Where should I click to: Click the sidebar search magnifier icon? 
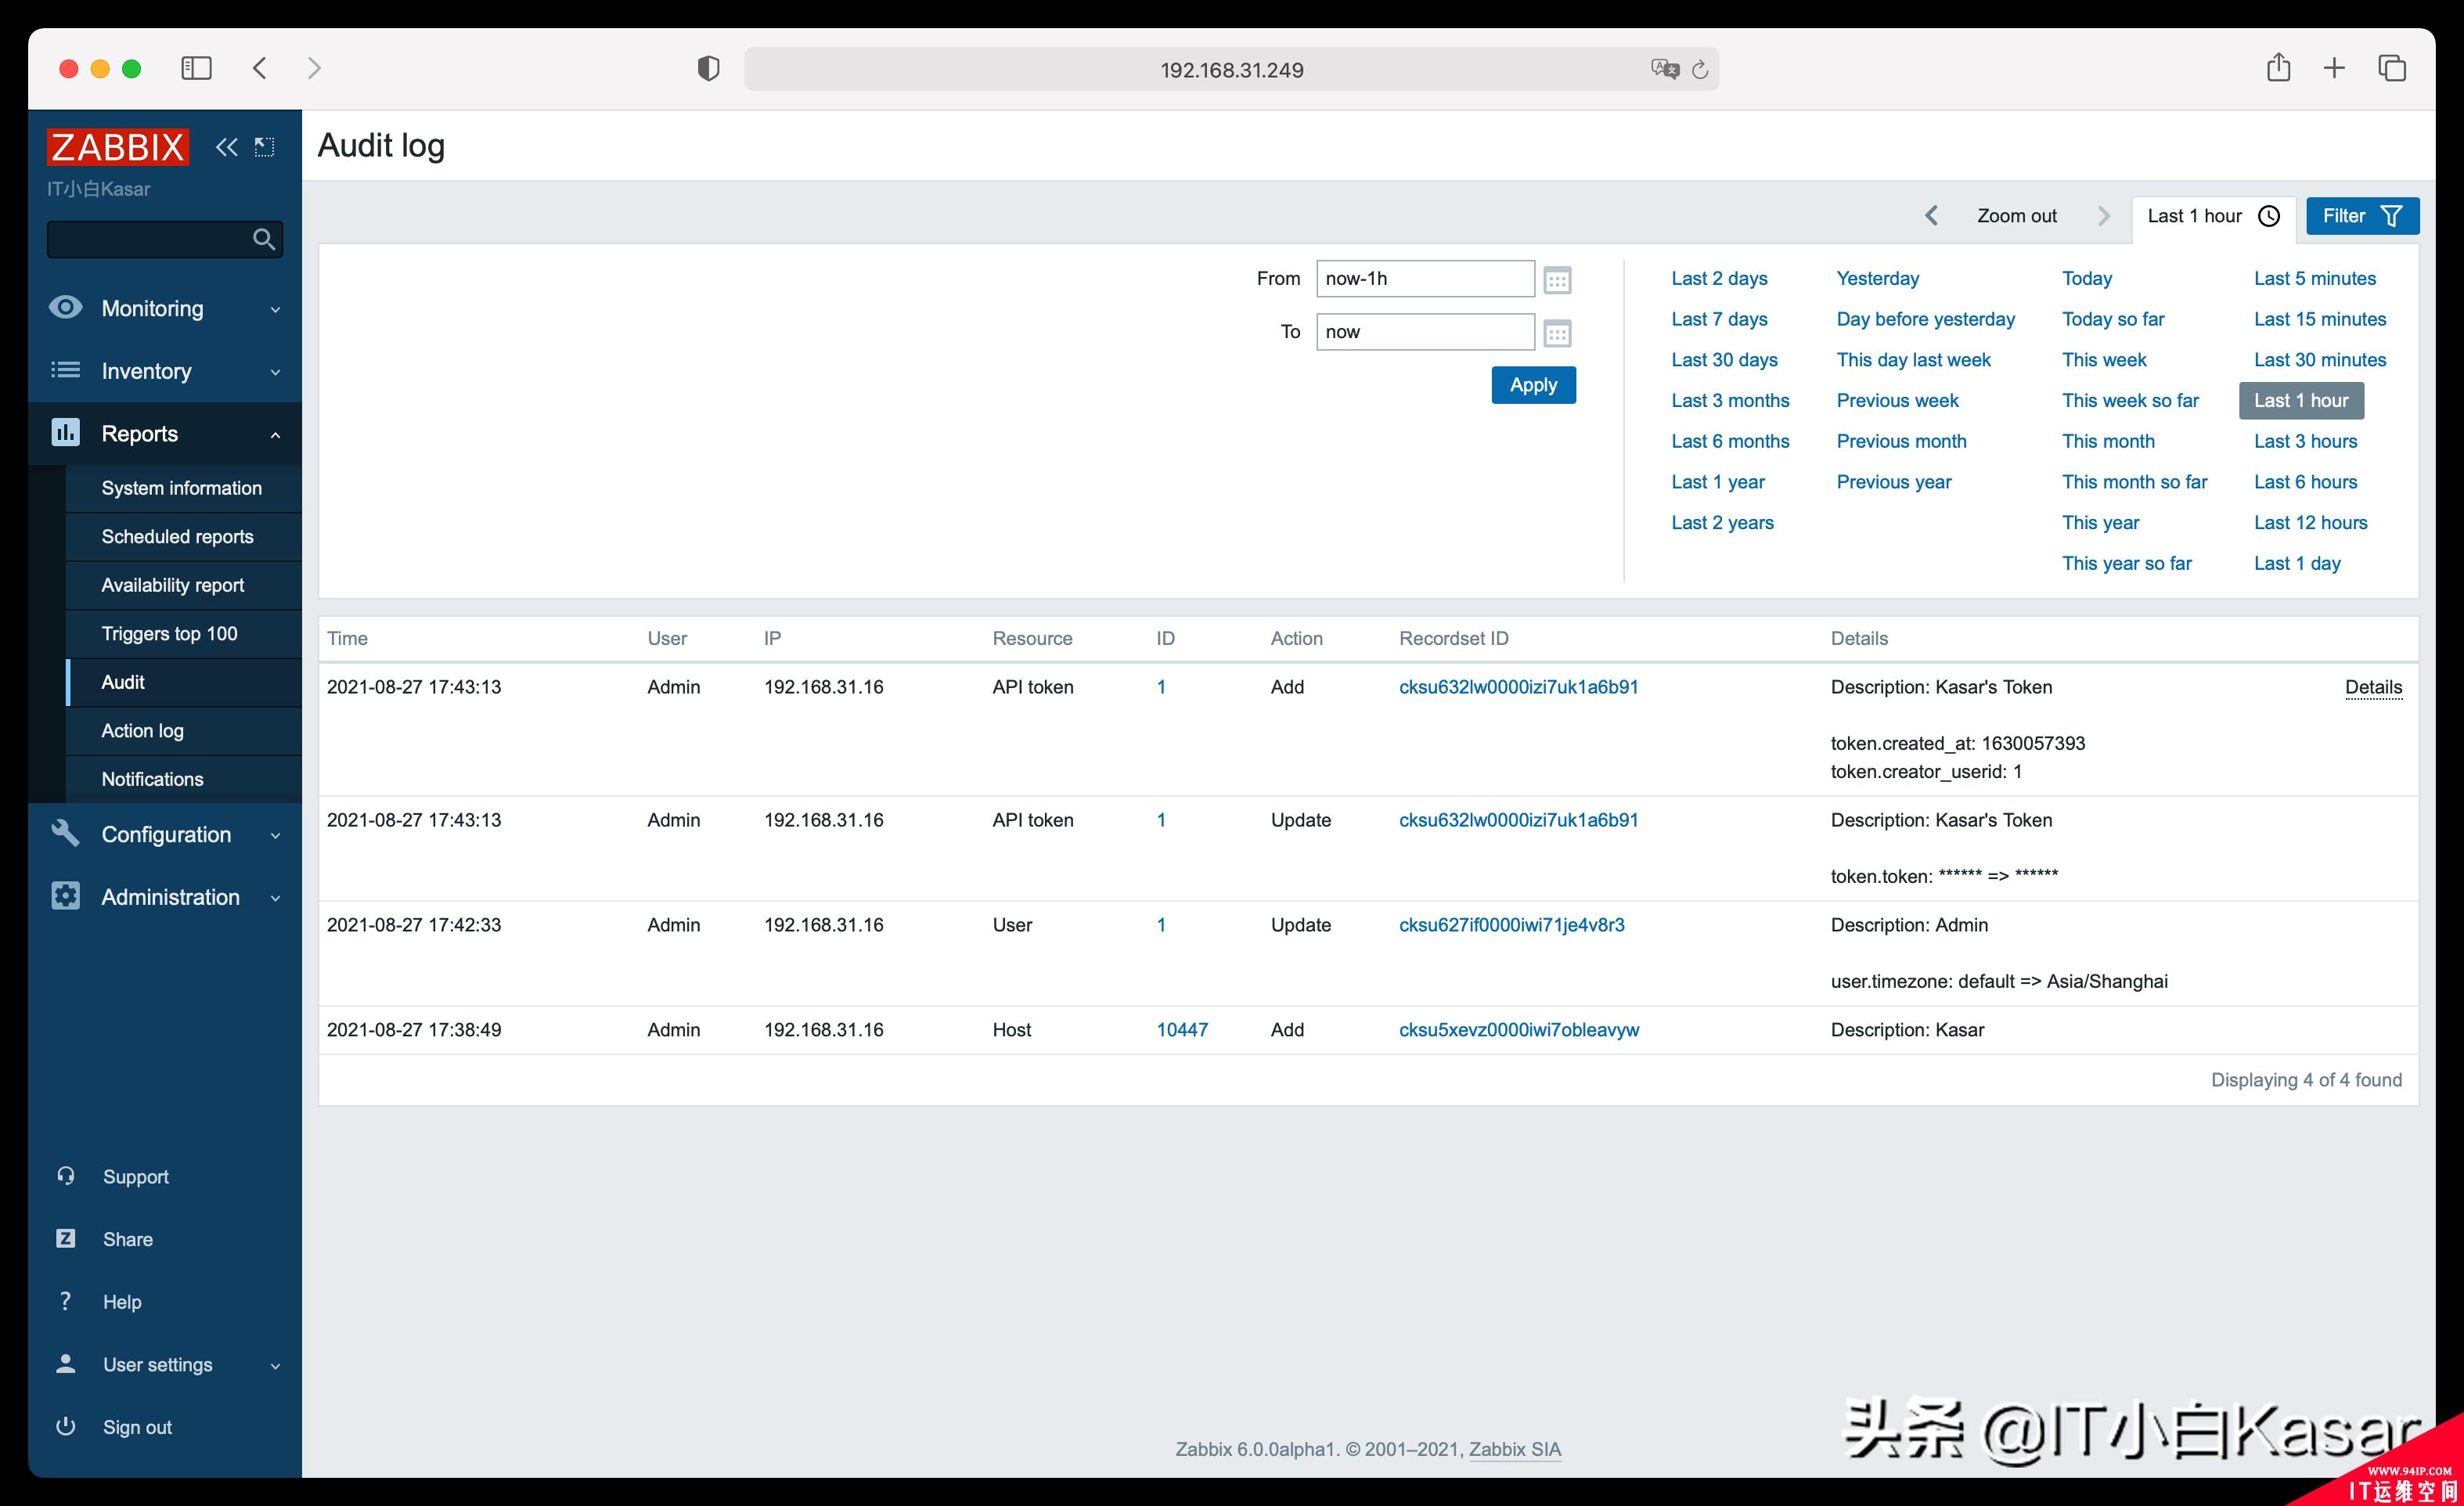[264, 239]
